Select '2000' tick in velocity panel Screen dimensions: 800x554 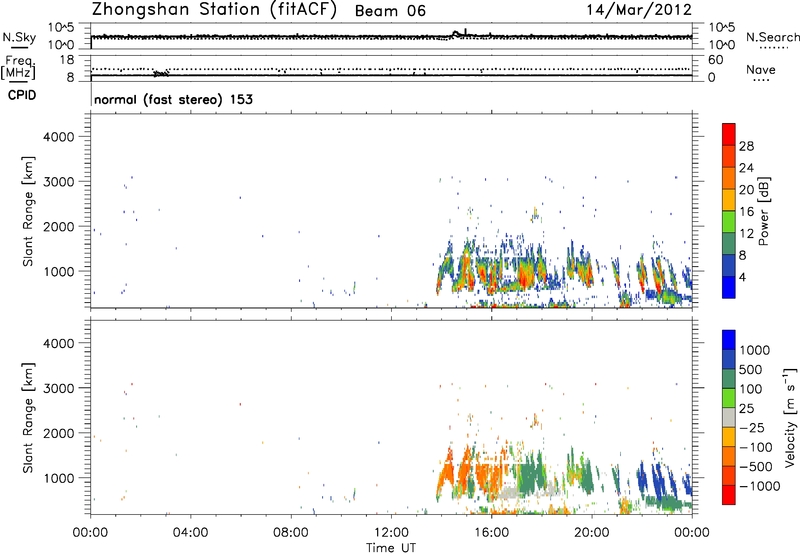59,433
